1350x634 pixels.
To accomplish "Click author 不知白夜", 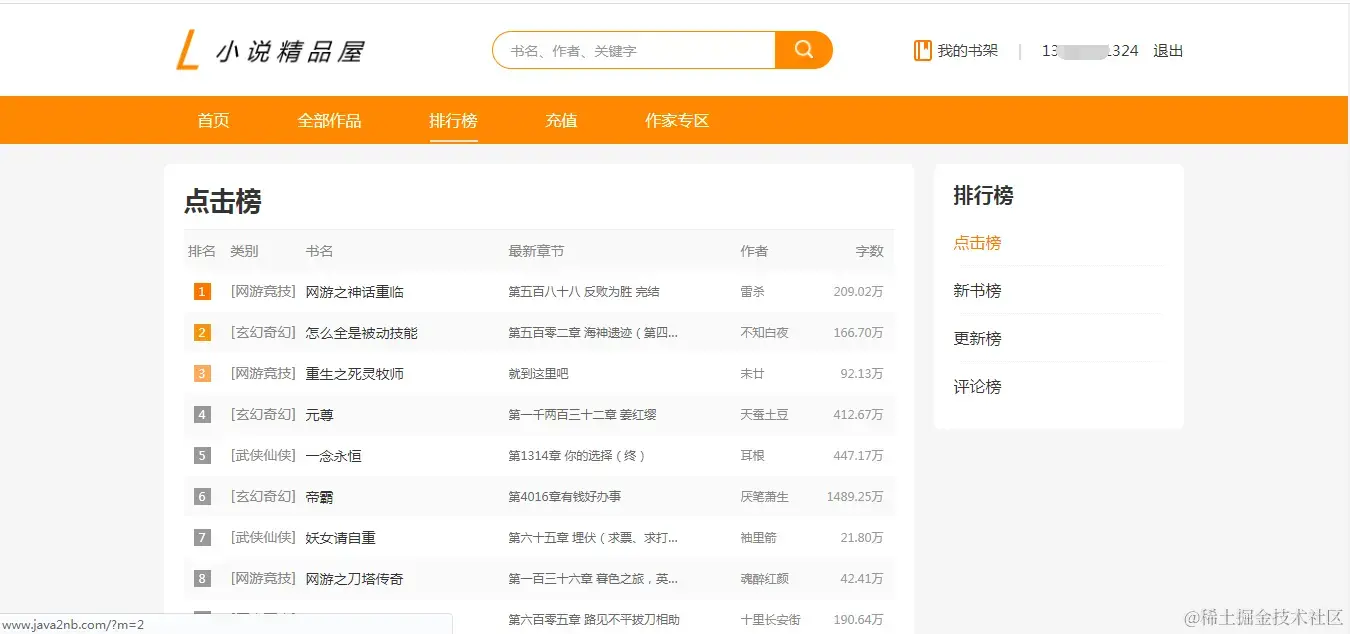I will [764, 333].
